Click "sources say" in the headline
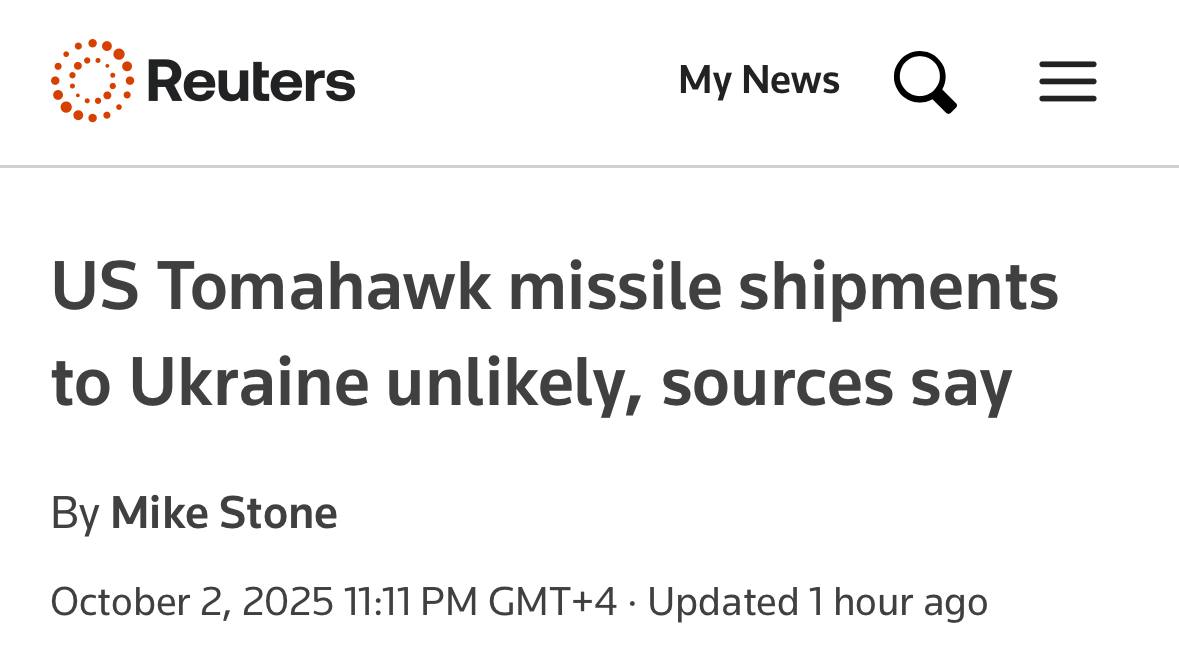Image resolution: width=1179 pixels, height=668 pixels. click(x=836, y=383)
